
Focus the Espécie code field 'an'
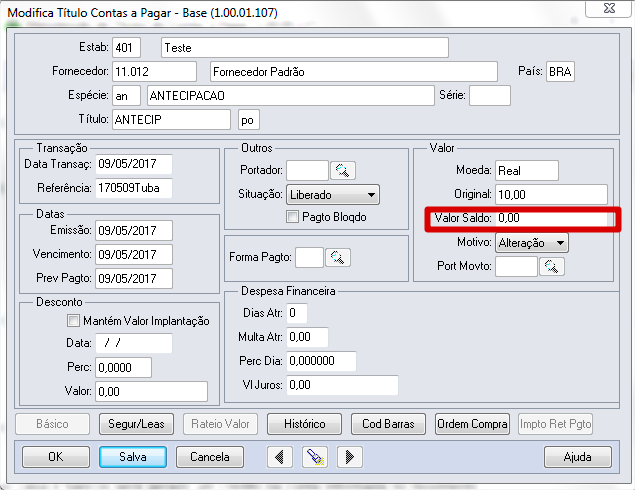tap(126, 96)
